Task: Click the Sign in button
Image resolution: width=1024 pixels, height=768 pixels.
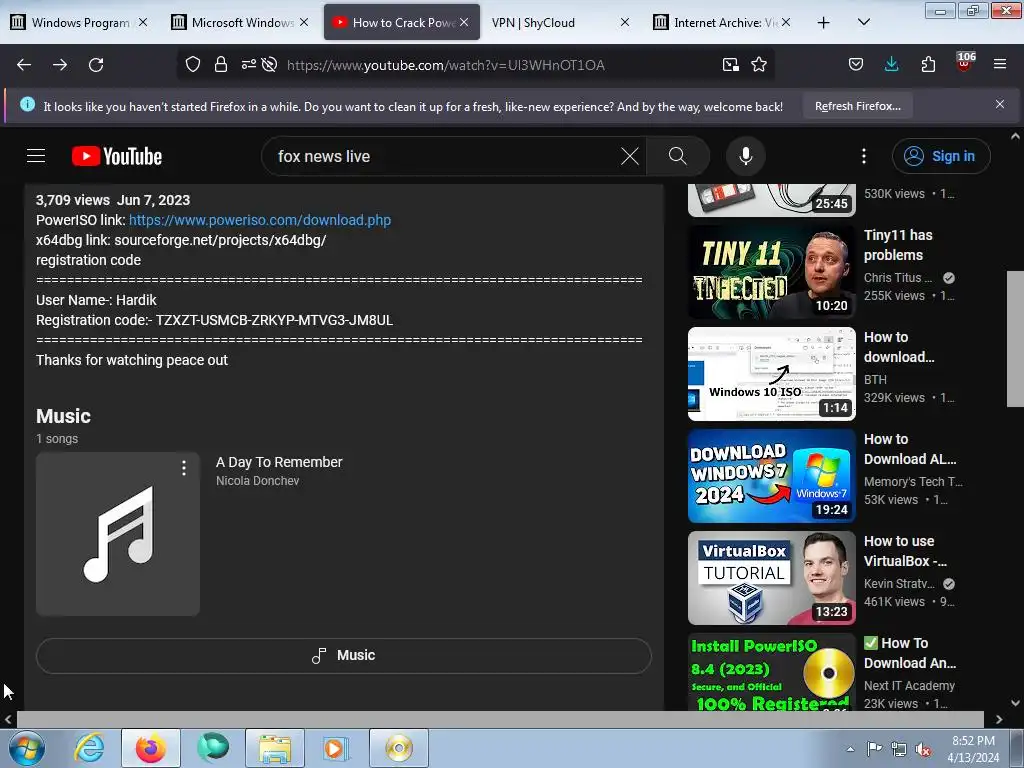Action: (941, 156)
